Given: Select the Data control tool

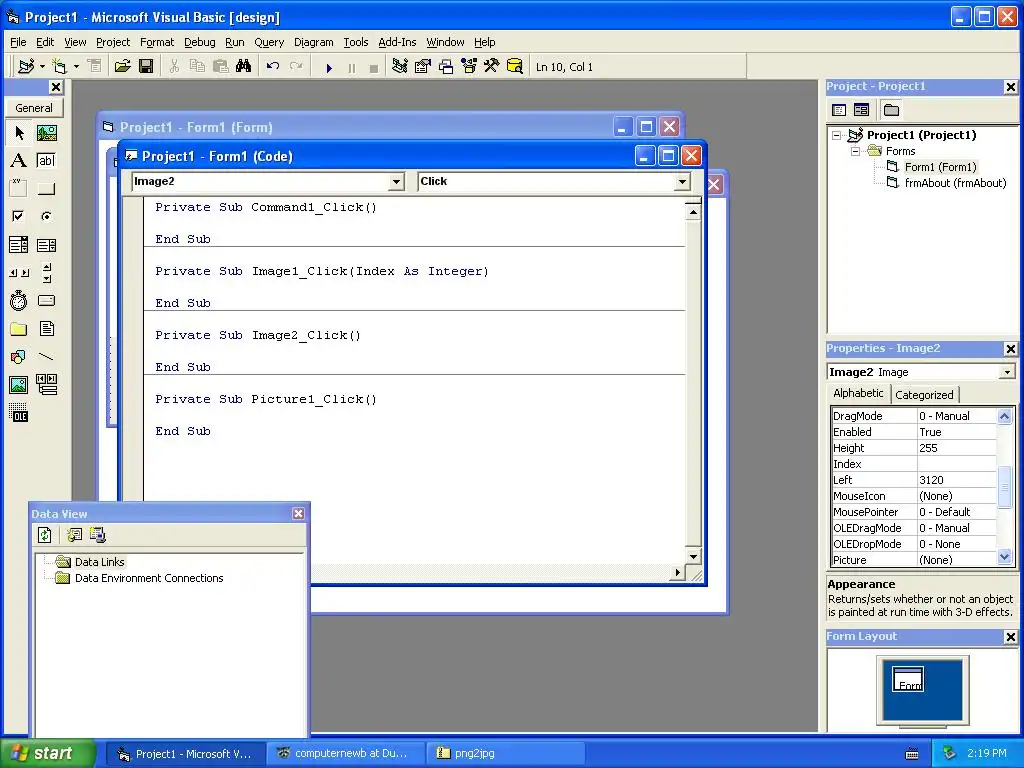Looking at the screenshot, I should (46, 385).
